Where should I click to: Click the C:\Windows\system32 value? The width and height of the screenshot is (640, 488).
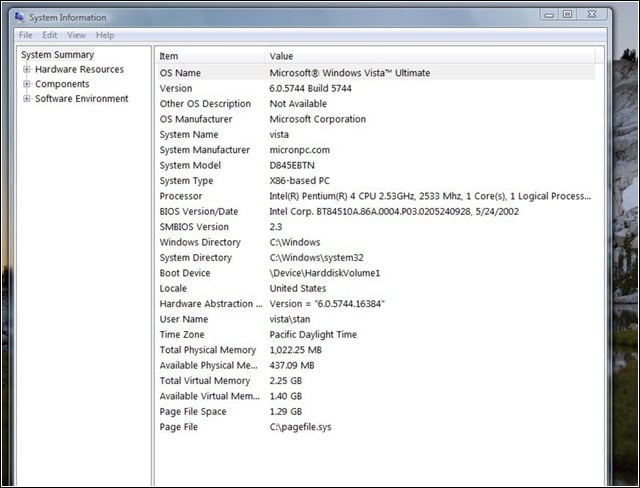[316, 258]
